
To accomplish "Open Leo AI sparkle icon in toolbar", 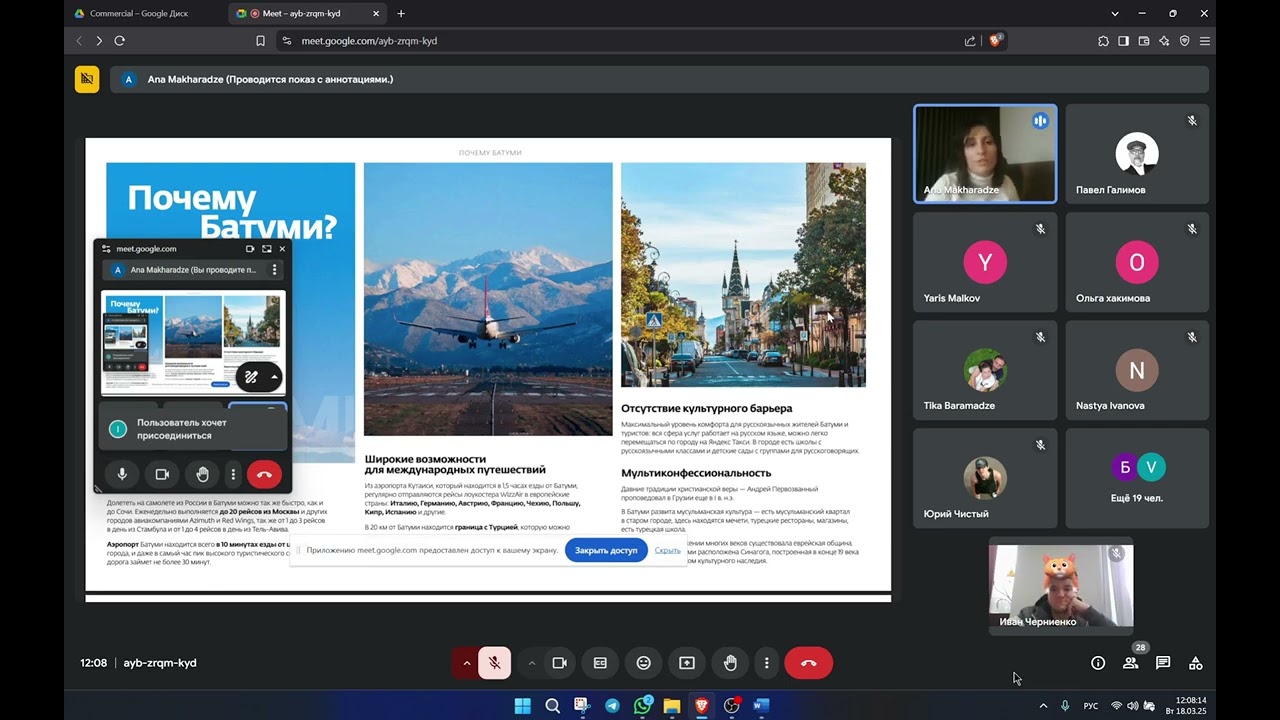I will 1164,41.
